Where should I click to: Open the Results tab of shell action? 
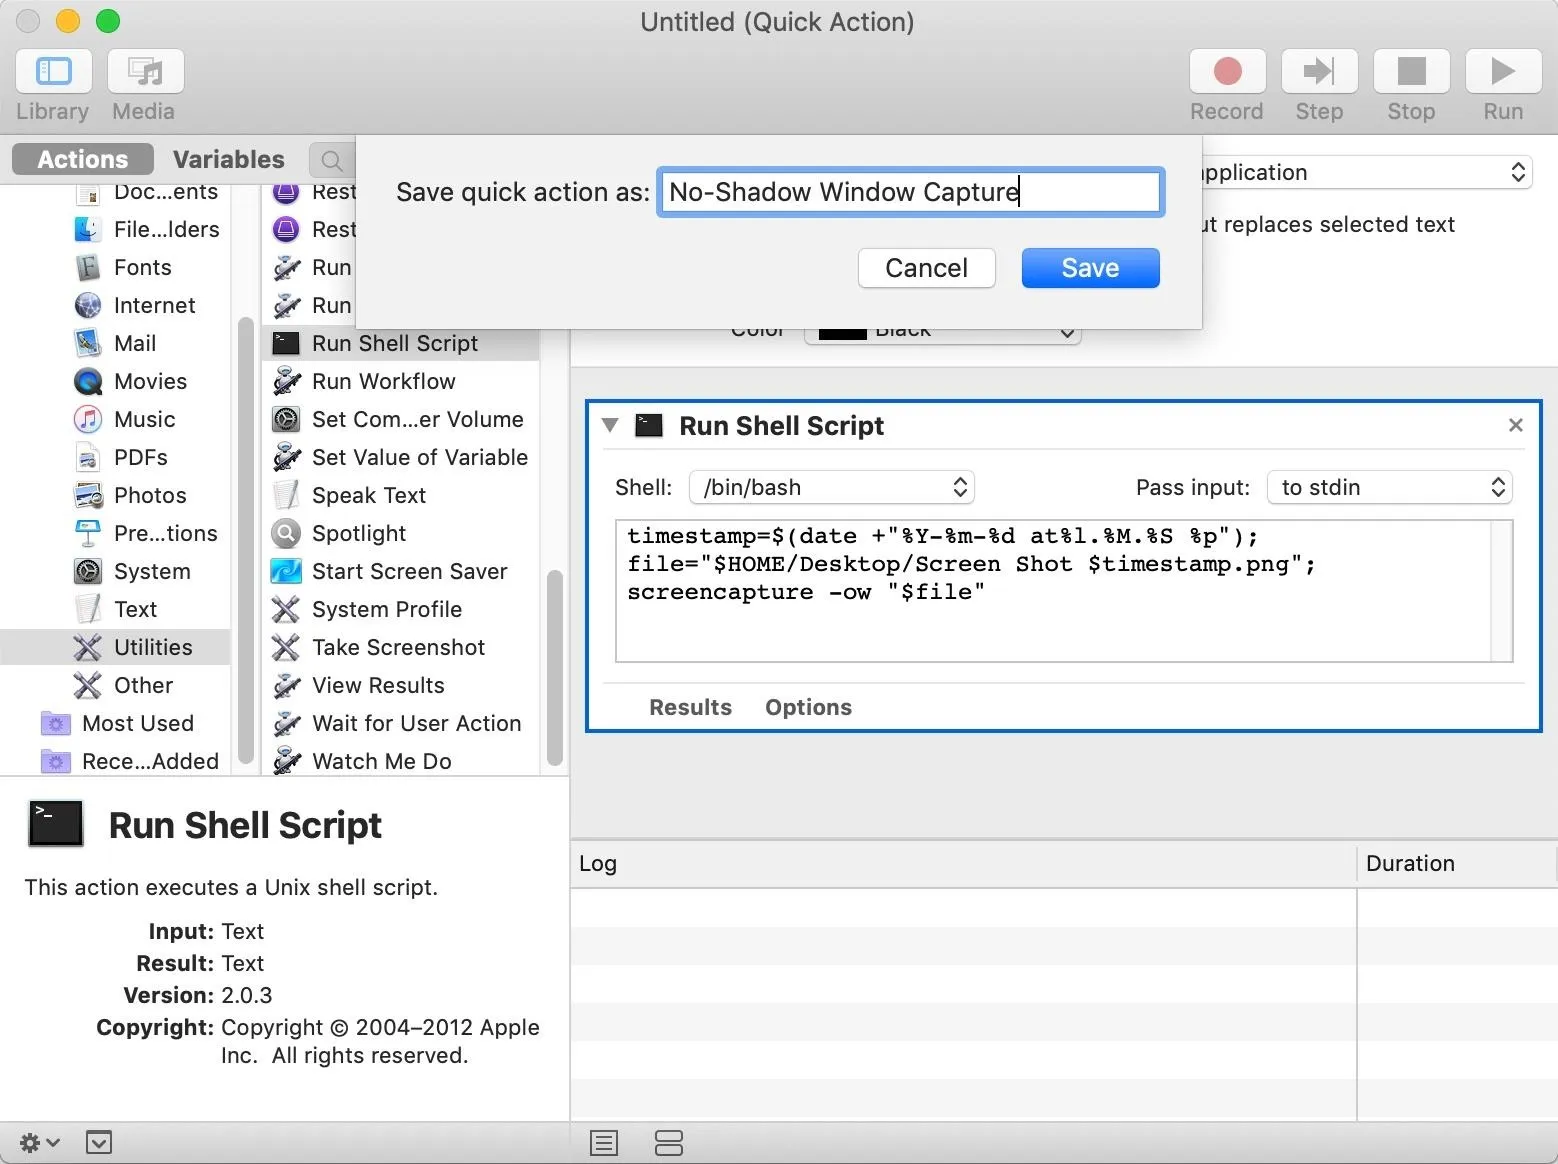(x=690, y=707)
